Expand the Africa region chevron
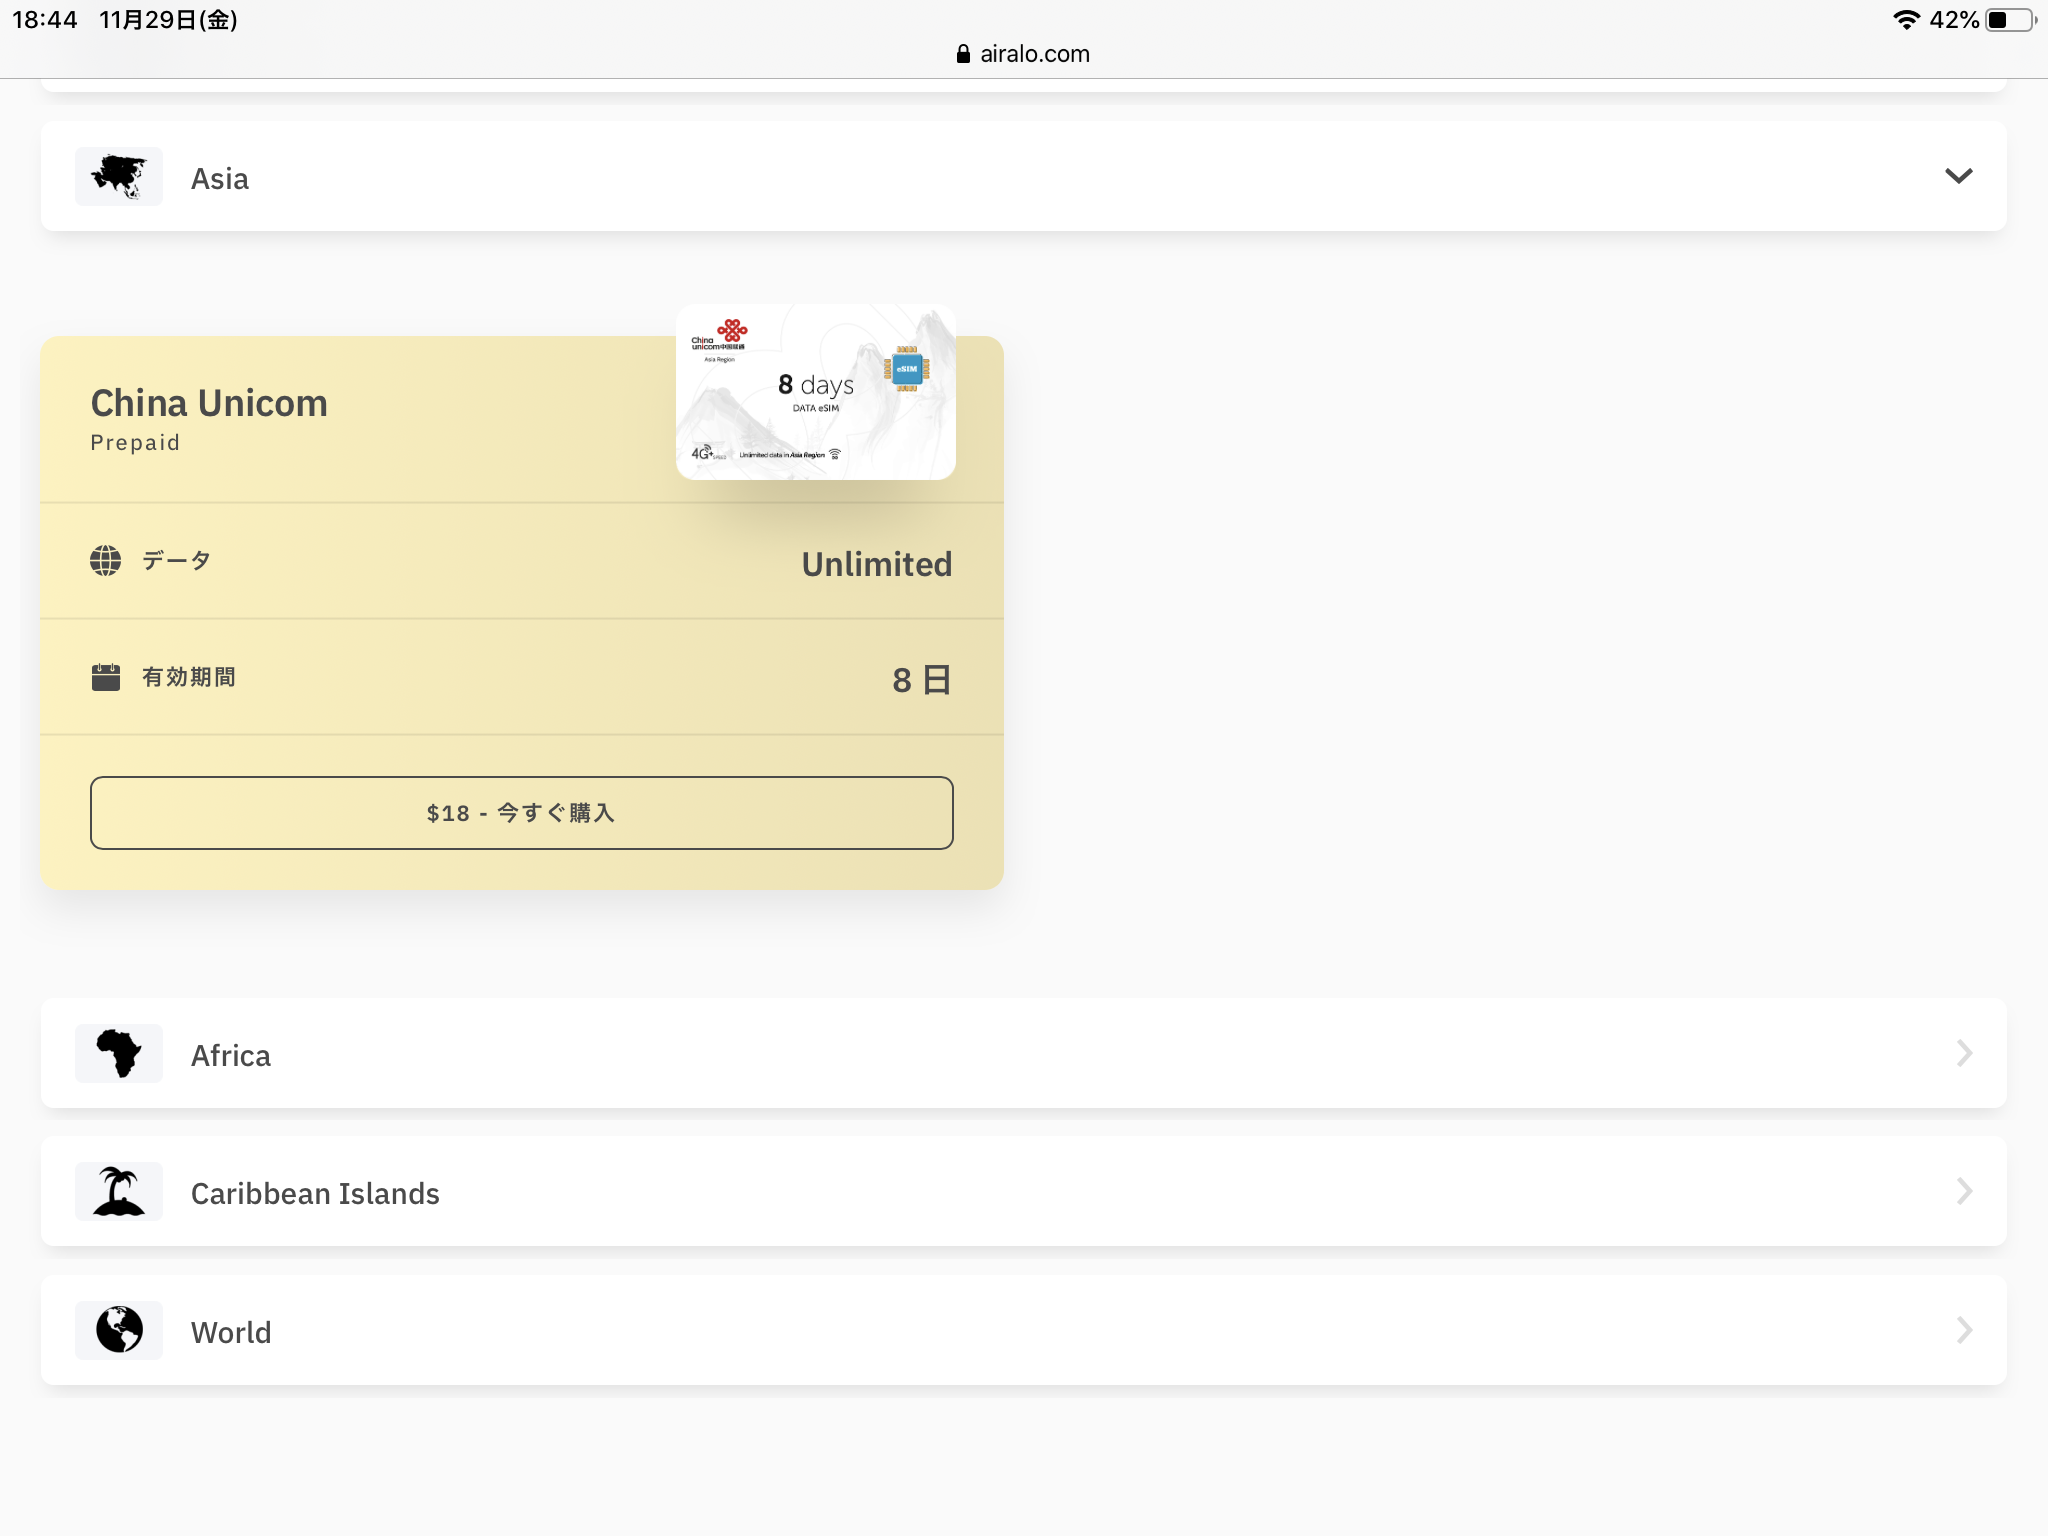Screen dimensions: 2048x1536 [1964, 1053]
